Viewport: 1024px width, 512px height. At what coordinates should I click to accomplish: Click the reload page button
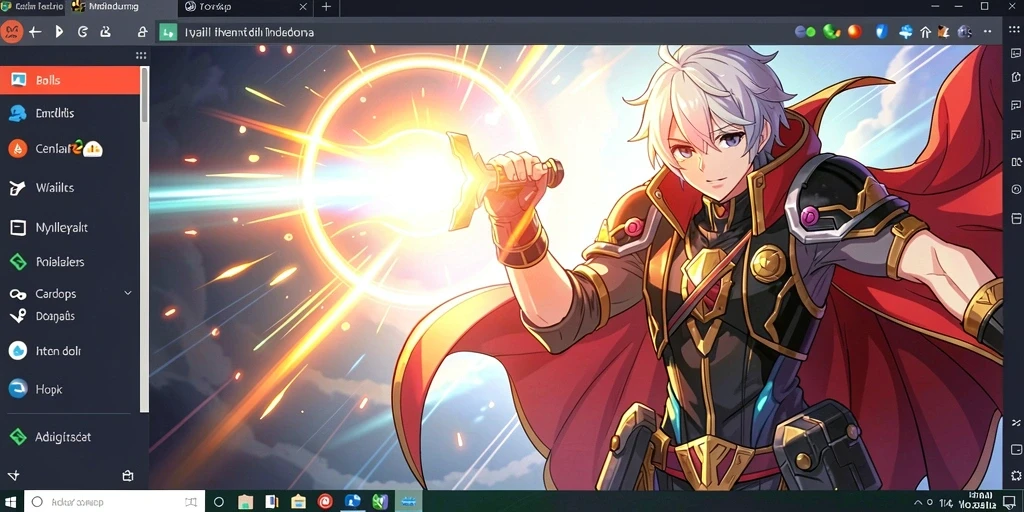tap(83, 31)
